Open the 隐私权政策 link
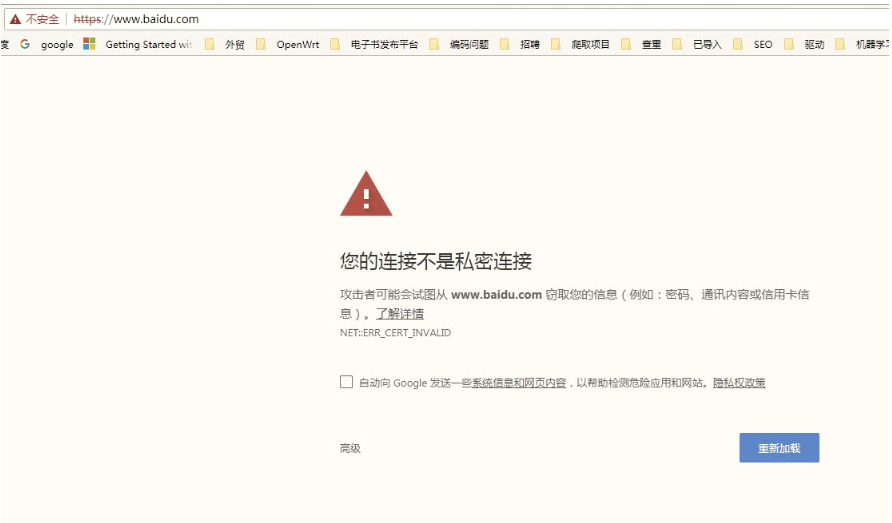 [739, 383]
